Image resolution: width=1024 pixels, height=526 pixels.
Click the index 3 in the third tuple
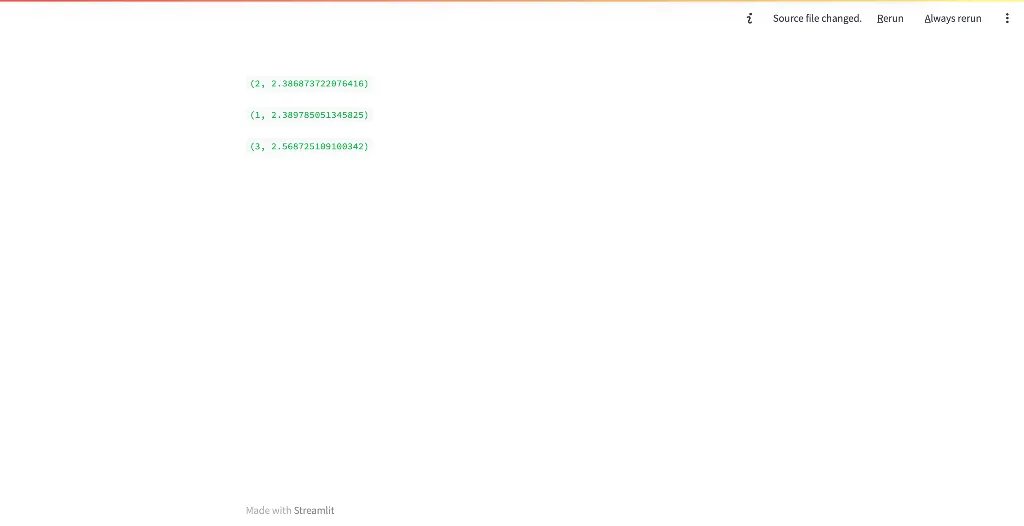click(x=257, y=147)
